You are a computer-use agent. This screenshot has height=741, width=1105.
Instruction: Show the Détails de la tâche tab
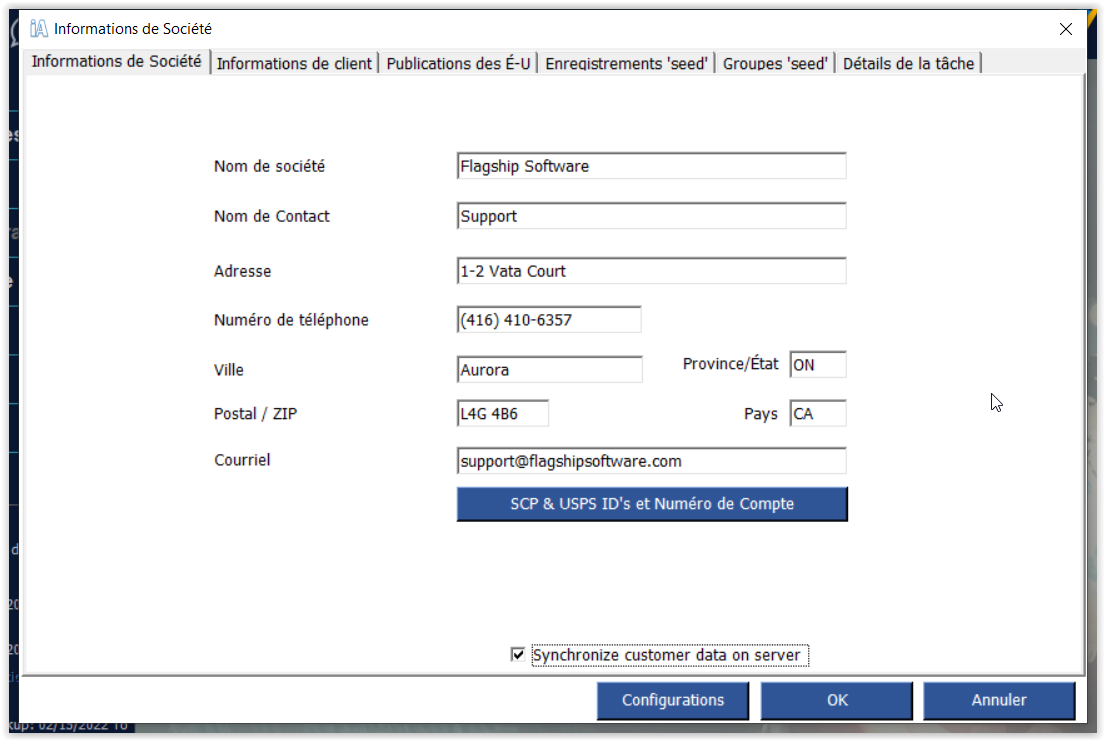pyautogui.click(x=908, y=63)
